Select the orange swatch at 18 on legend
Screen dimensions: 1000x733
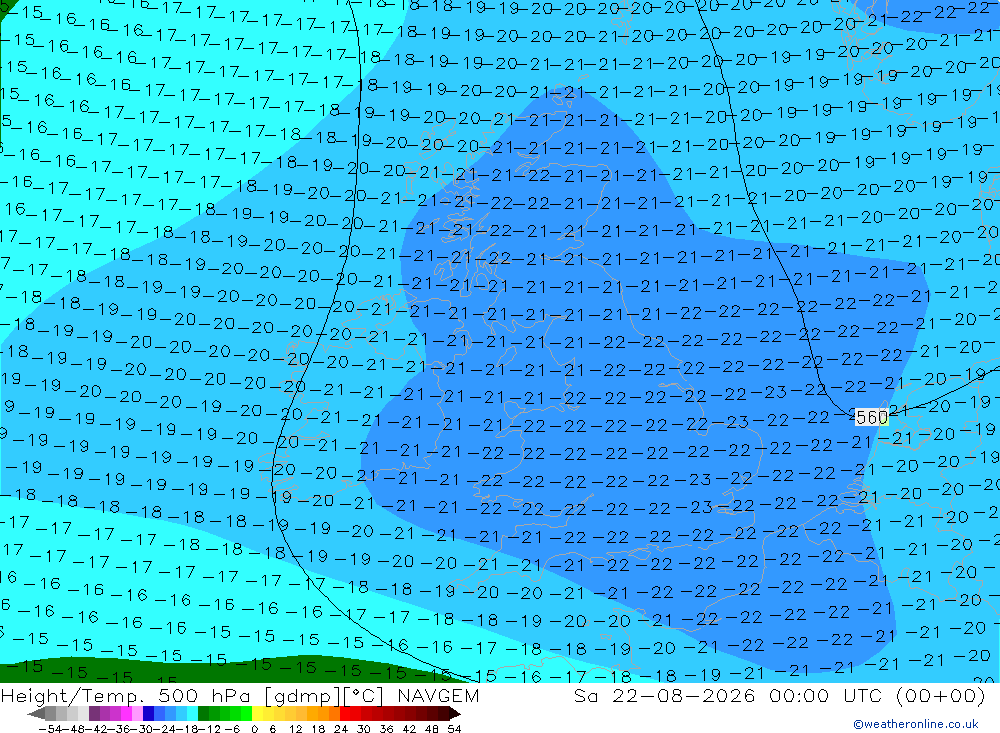(x=323, y=714)
